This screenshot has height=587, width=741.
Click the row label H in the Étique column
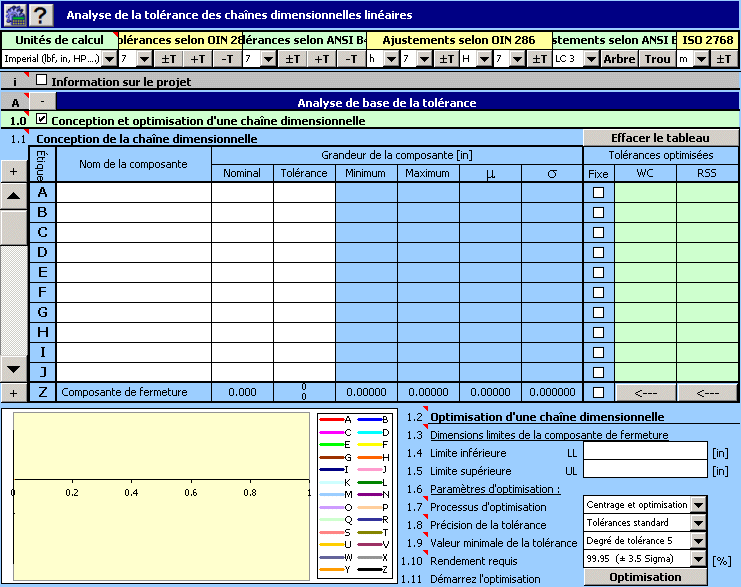pyautogui.click(x=43, y=332)
